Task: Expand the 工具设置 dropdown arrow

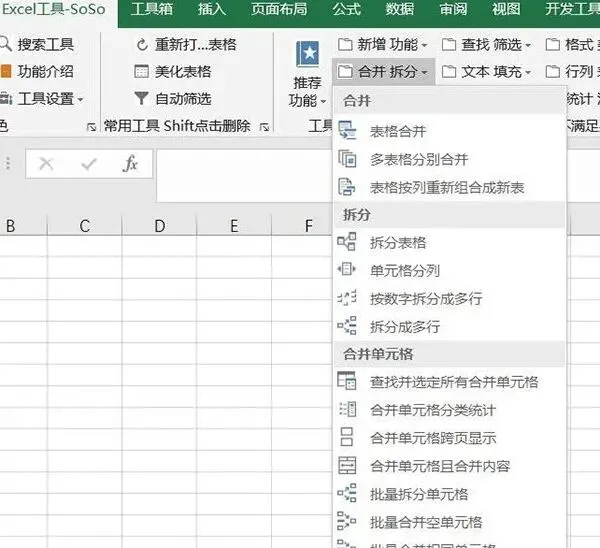Action: point(80,100)
